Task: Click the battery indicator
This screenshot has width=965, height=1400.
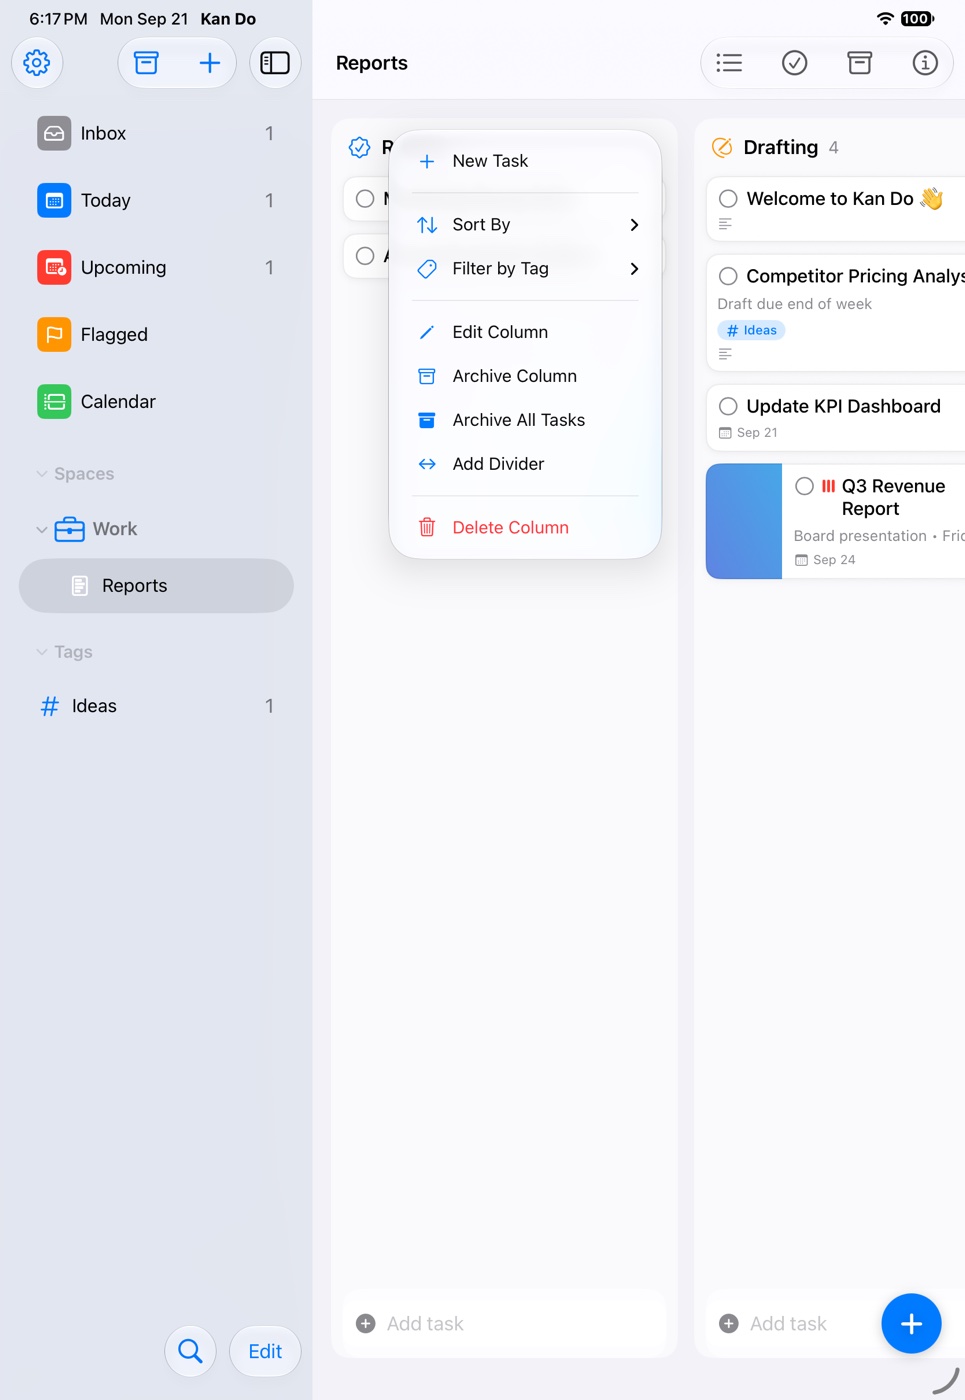Action: [917, 19]
